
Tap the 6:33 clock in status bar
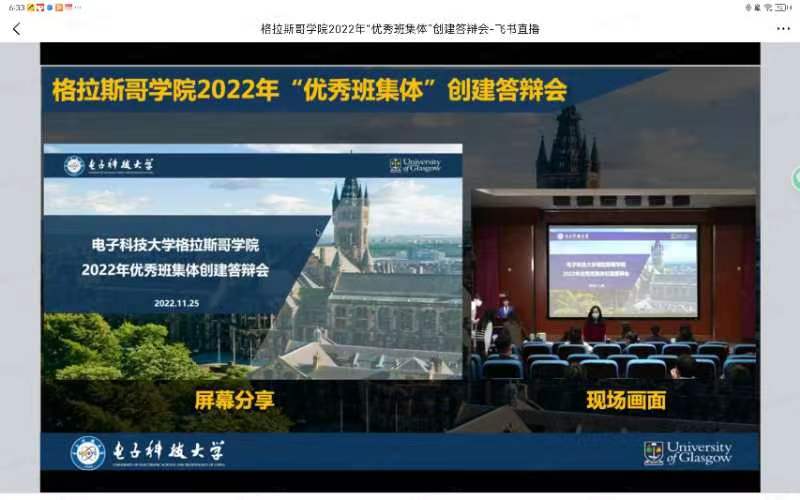point(16,8)
